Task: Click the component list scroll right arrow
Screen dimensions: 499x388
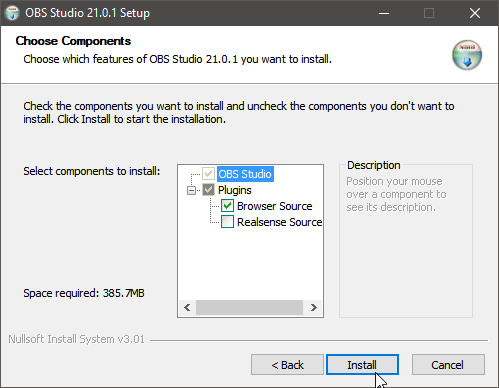Action: point(313,307)
